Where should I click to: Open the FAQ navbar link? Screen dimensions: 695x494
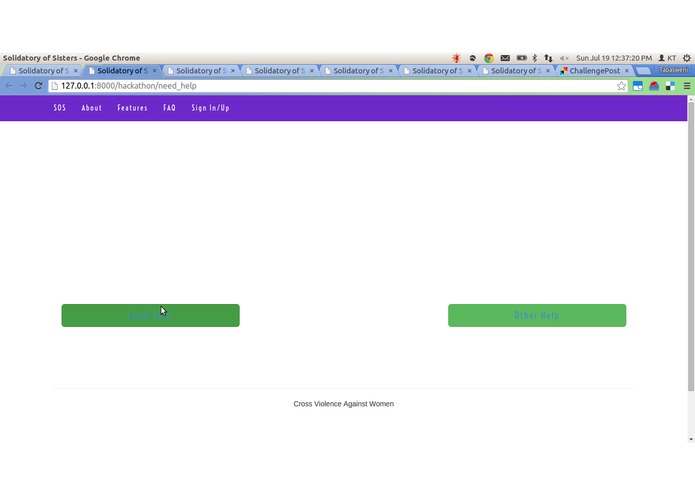point(169,108)
